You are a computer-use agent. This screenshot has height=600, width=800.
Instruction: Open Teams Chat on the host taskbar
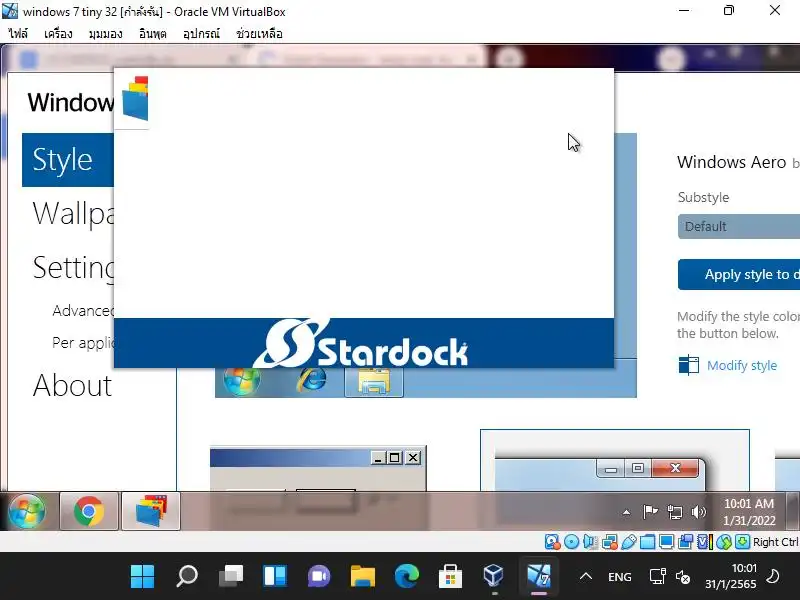[319, 577]
